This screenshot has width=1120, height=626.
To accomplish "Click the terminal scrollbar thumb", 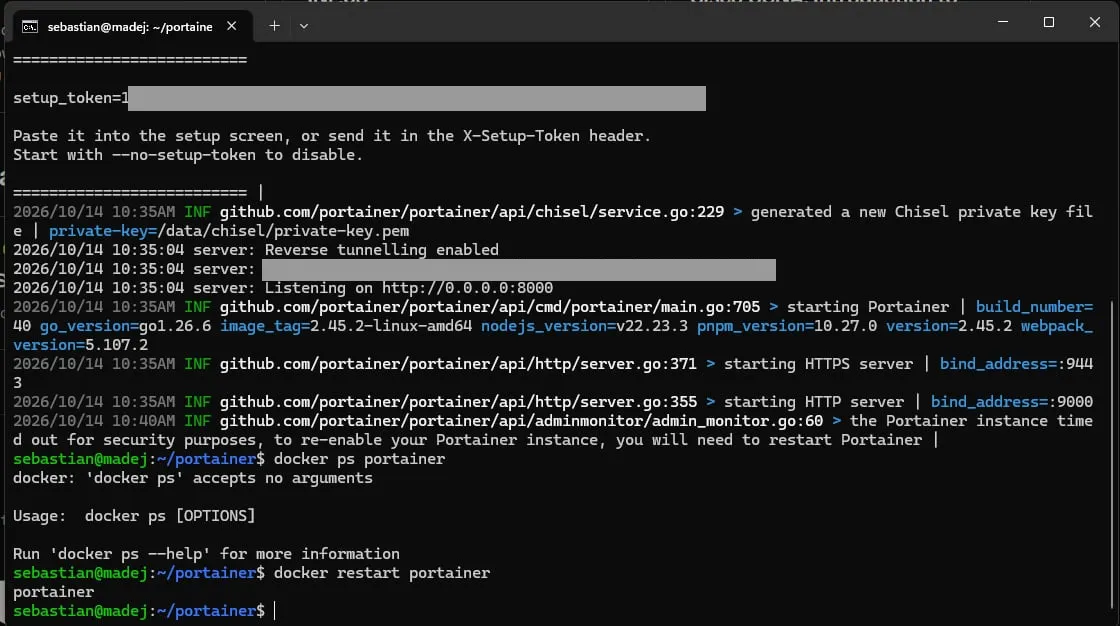I will pos(1112,454).
